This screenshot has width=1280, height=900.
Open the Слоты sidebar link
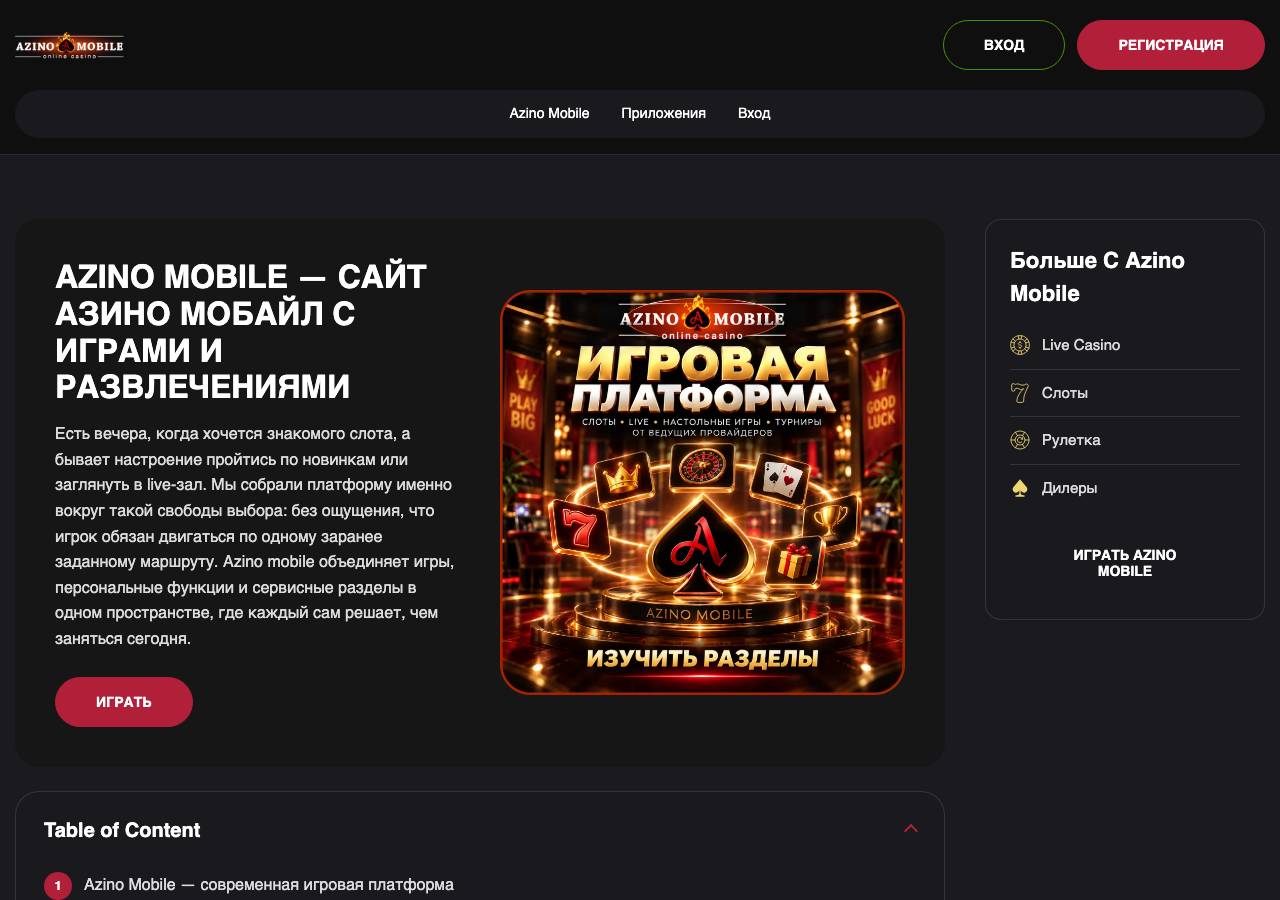click(x=1065, y=393)
